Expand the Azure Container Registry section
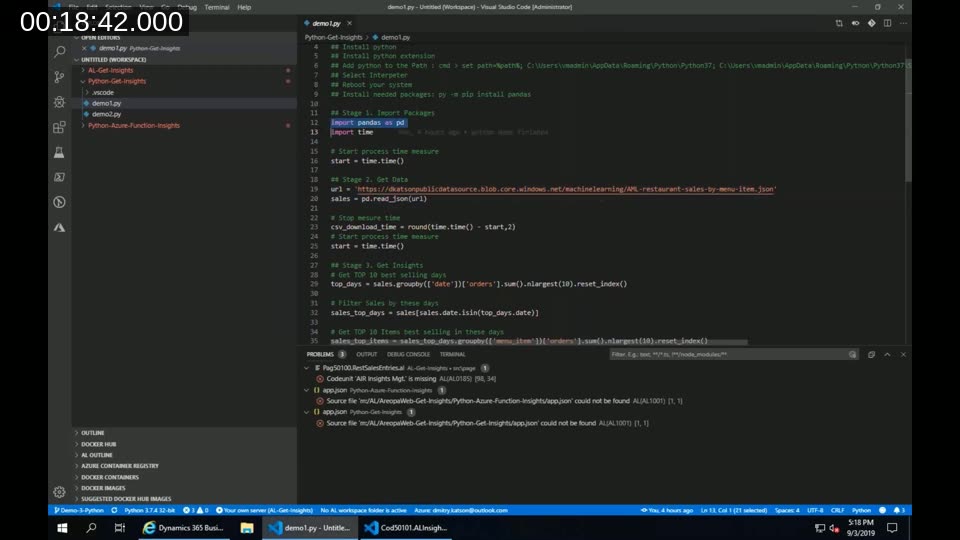Screen dimensions: 960x540 click(119, 466)
